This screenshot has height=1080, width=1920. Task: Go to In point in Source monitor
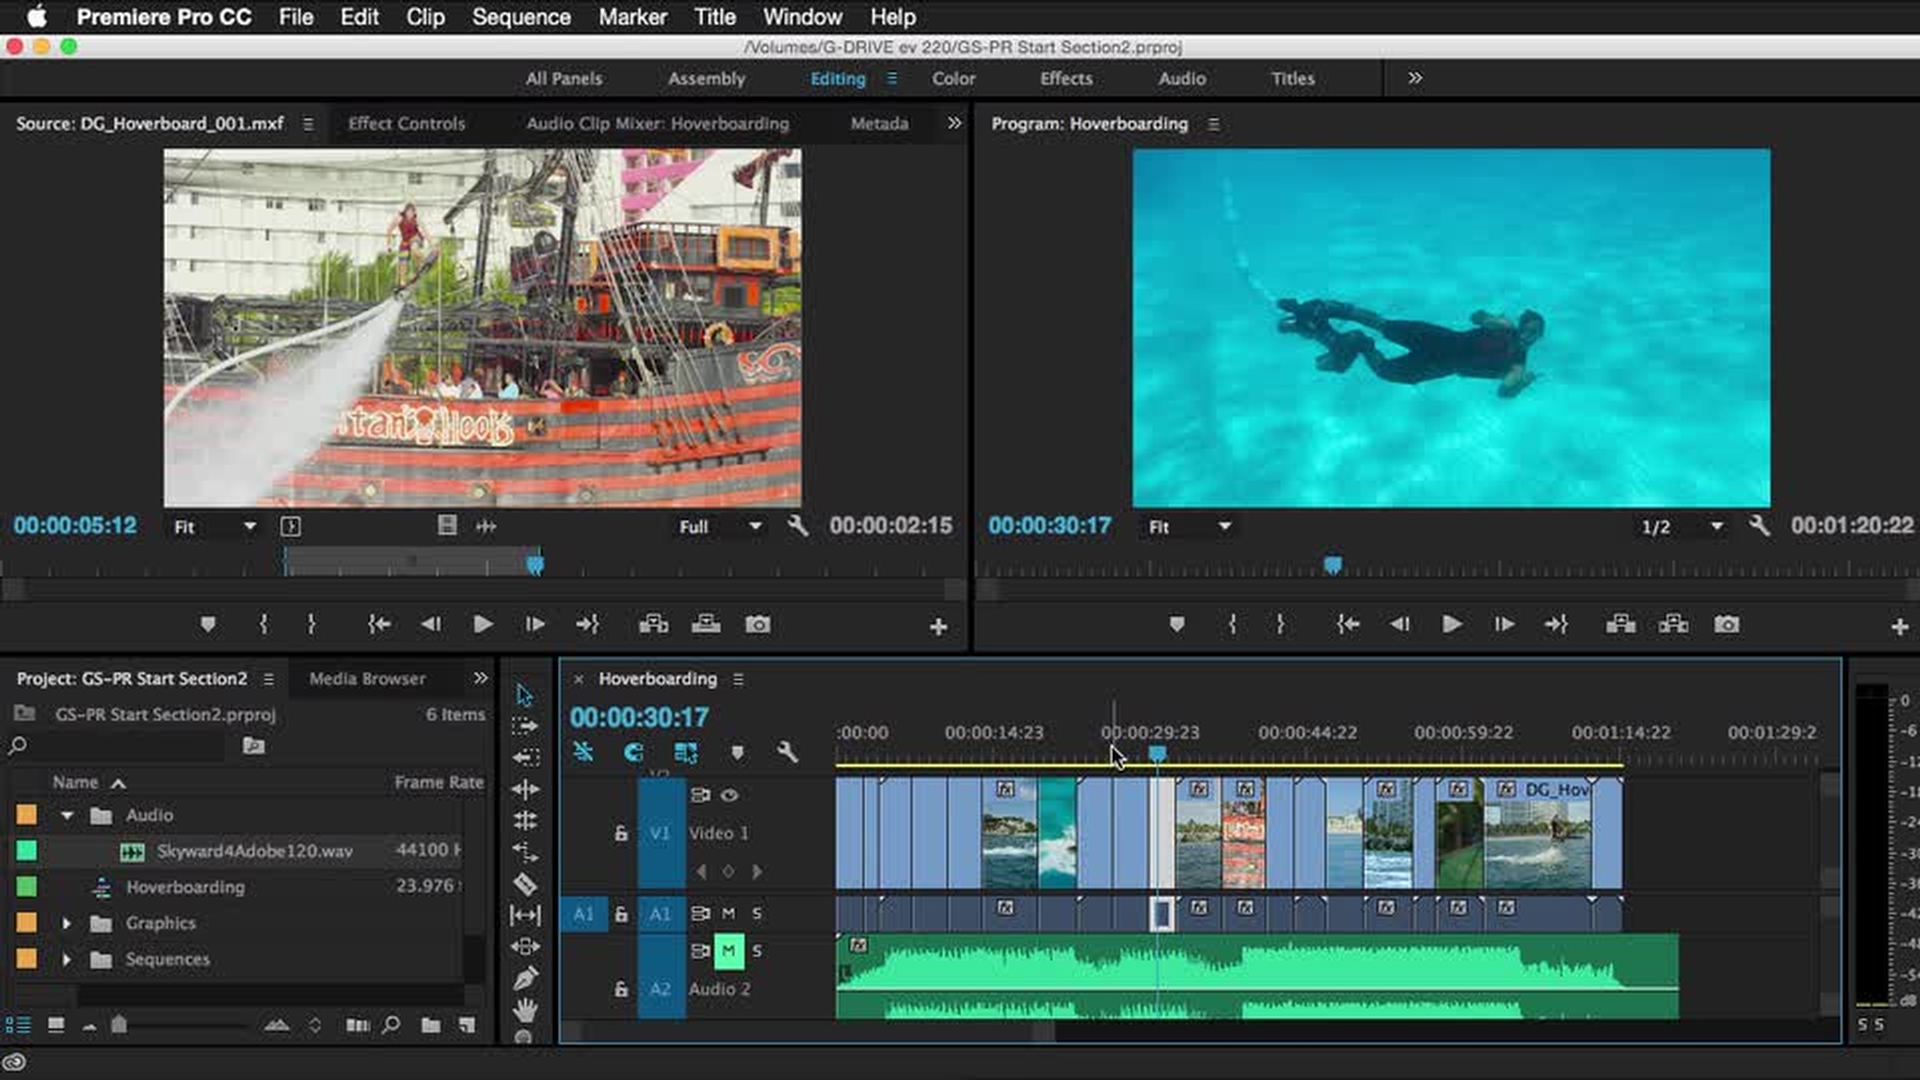pyautogui.click(x=378, y=625)
